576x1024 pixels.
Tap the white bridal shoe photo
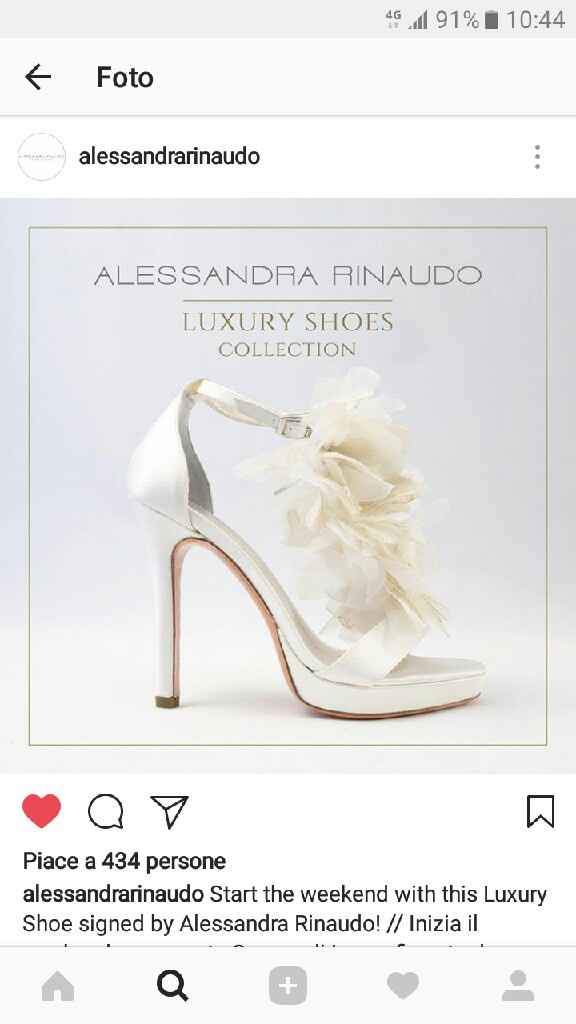[x=288, y=486]
